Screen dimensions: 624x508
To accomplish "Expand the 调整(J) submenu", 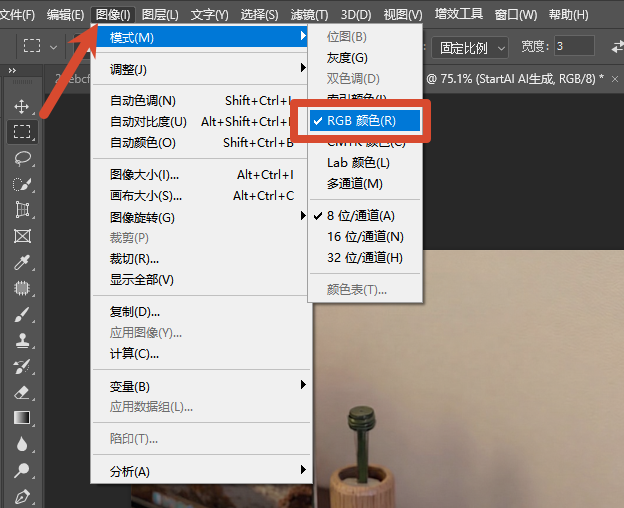I will click(x=201, y=69).
